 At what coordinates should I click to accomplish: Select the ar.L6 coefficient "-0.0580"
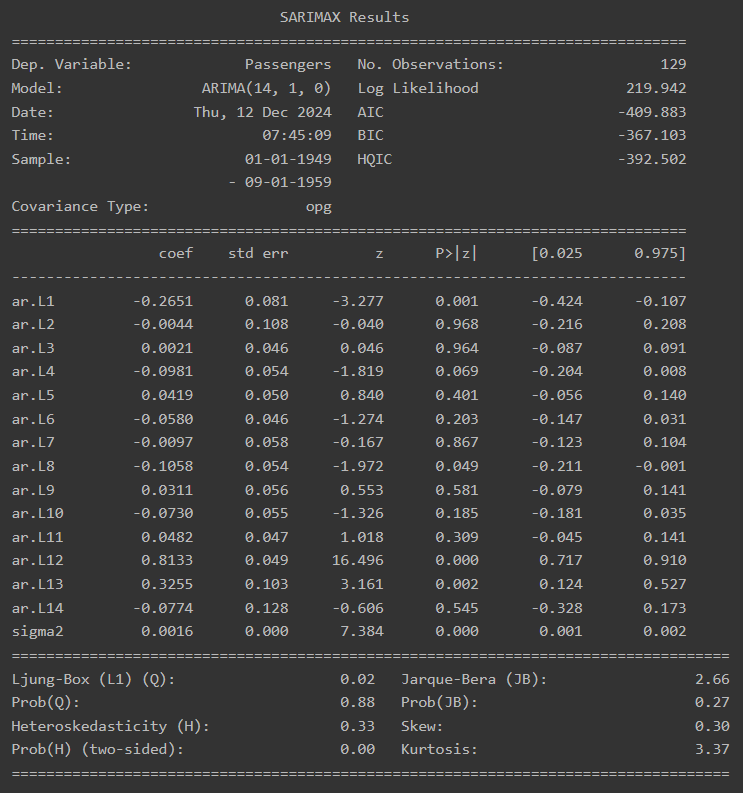click(x=163, y=419)
